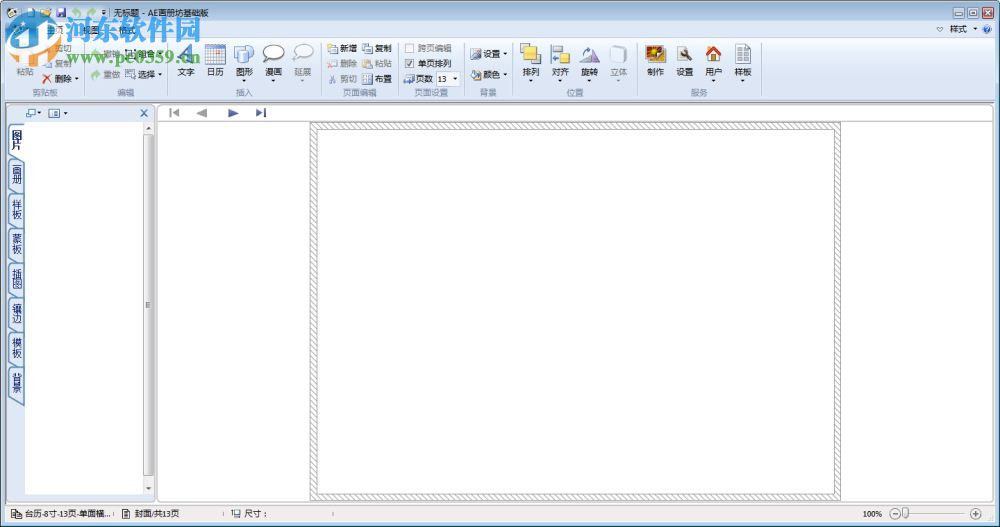The width and height of the screenshot is (1000, 527).
Task: Insert text with the 文字 tool
Action: tap(186, 62)
